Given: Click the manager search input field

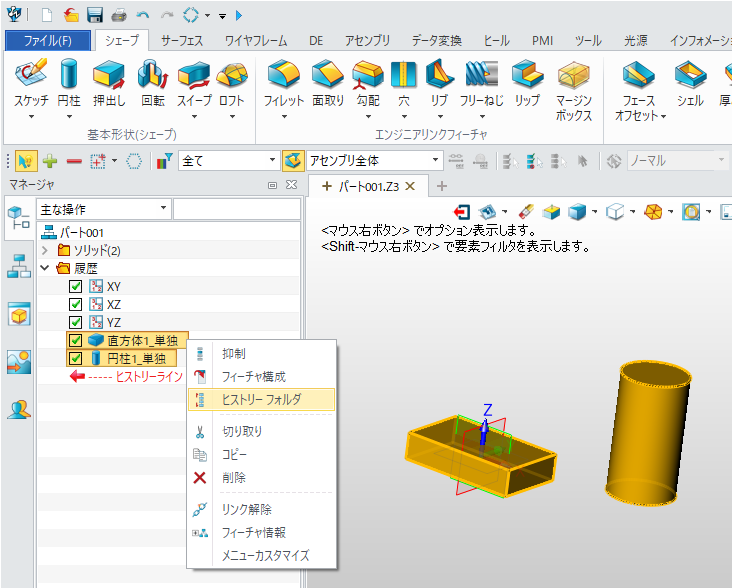Looking at the screenshot, I should point(237,209).
